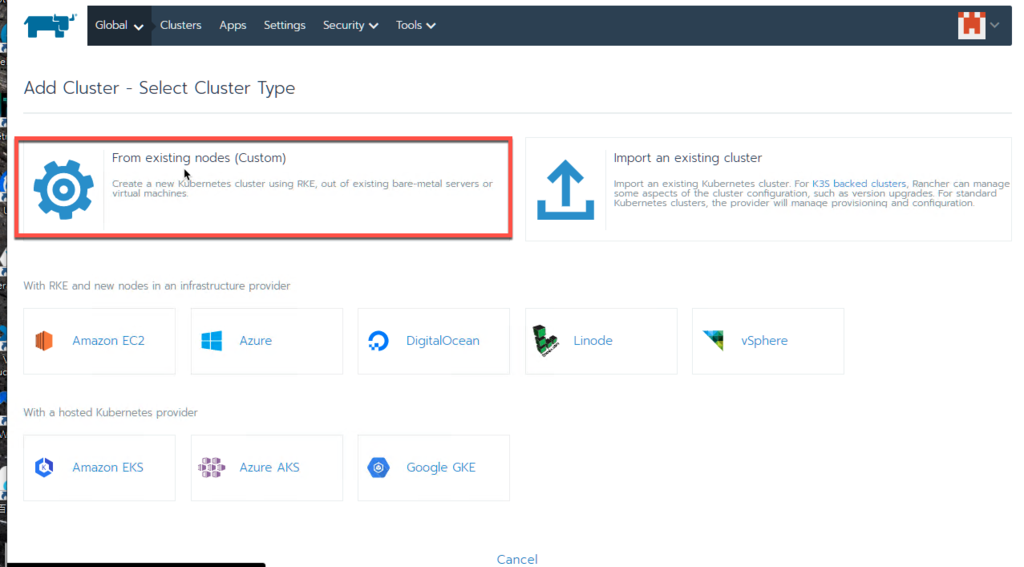Click the vSphere logo icon
This screenshot has width=1024, height=567.
coord(713,340)
